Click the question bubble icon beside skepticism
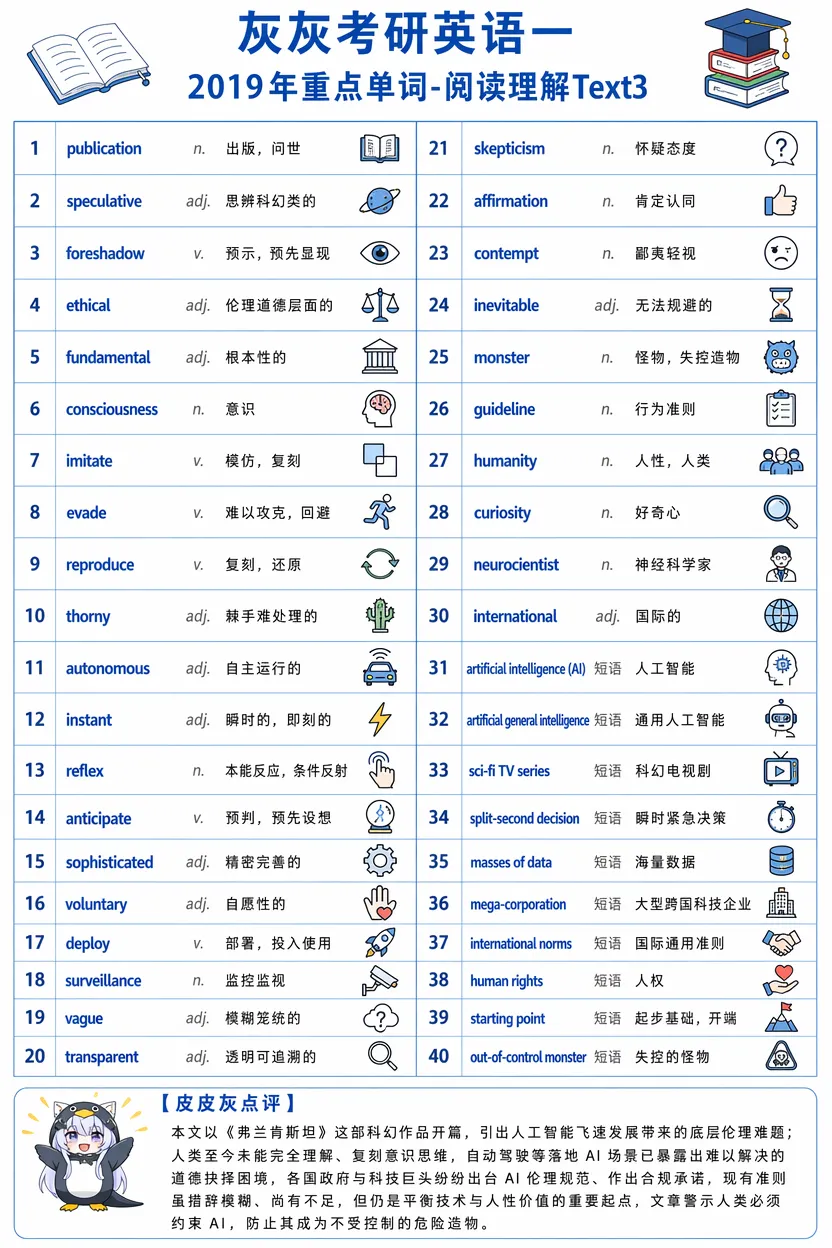 (x=781, y=148)
